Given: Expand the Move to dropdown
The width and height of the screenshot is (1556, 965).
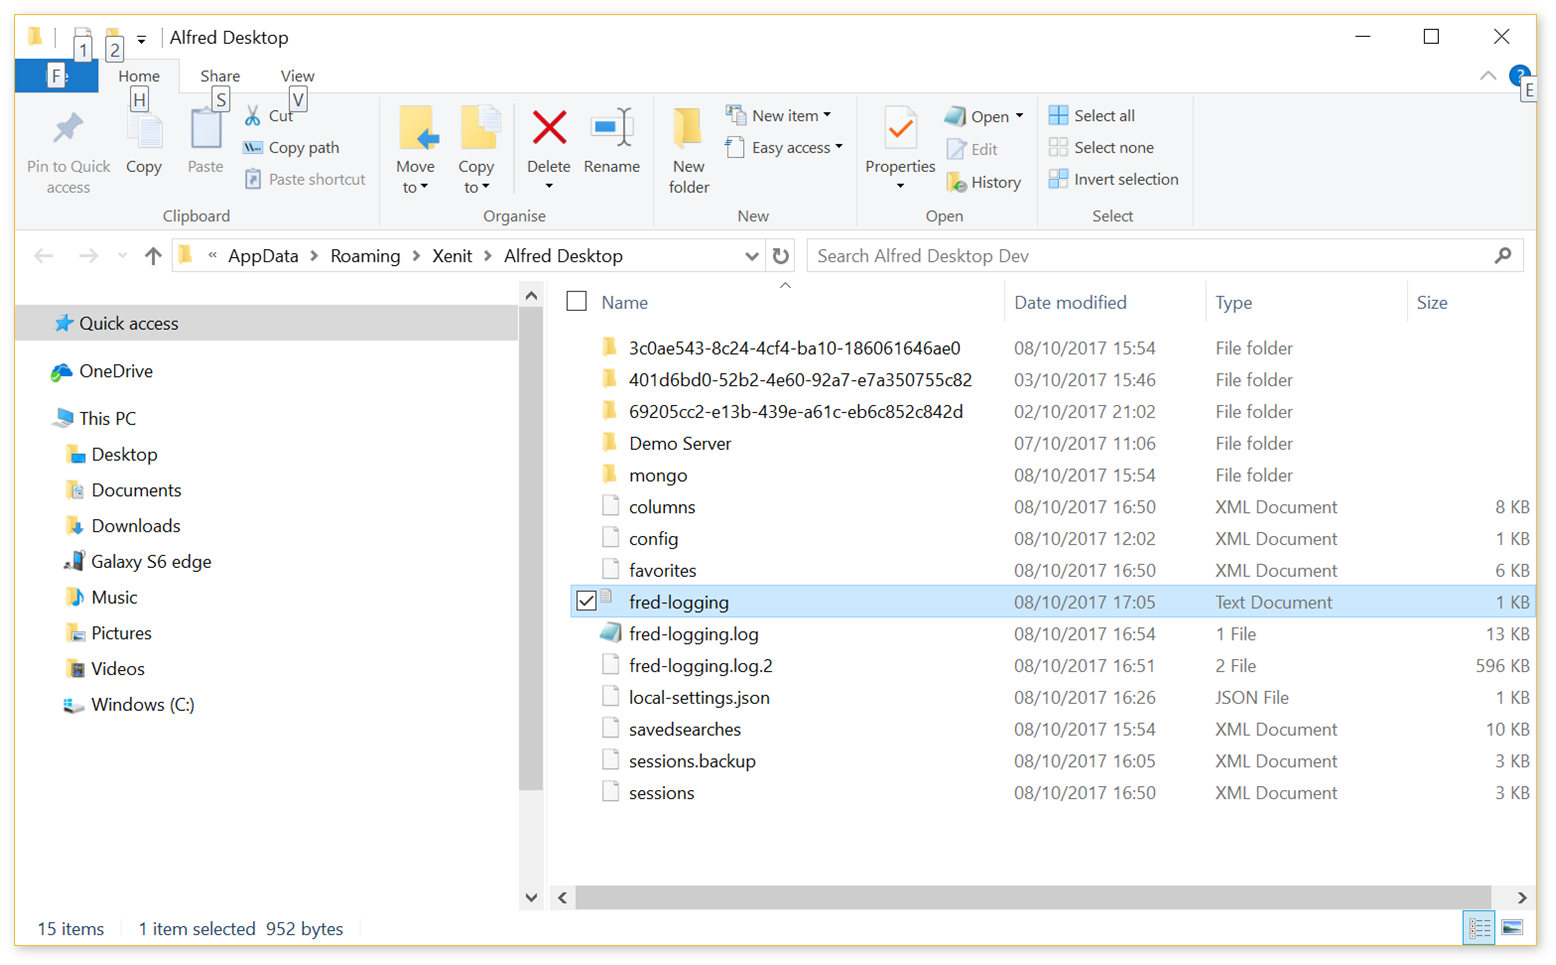Looking at the screenshot, I should coord(415,187).
